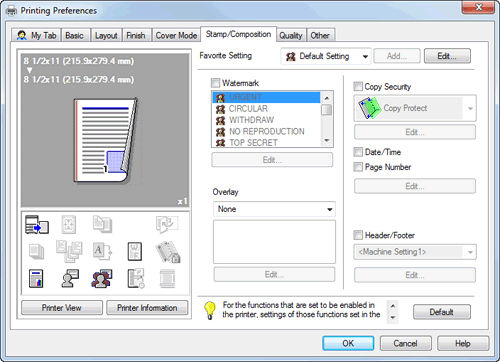Viewport: 500px width, 362px height.
Task: Enable the Watermark checkbox
Action: click(216, 83)
